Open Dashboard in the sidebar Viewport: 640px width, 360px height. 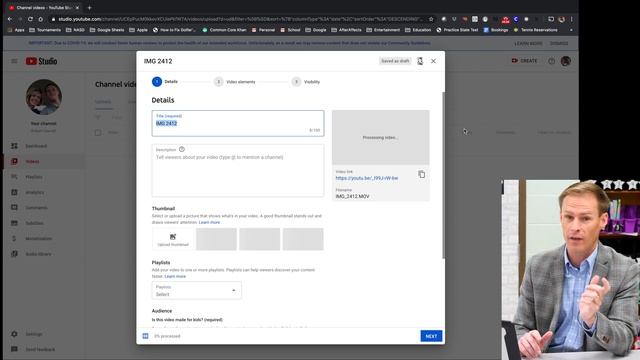pos(43,146)
